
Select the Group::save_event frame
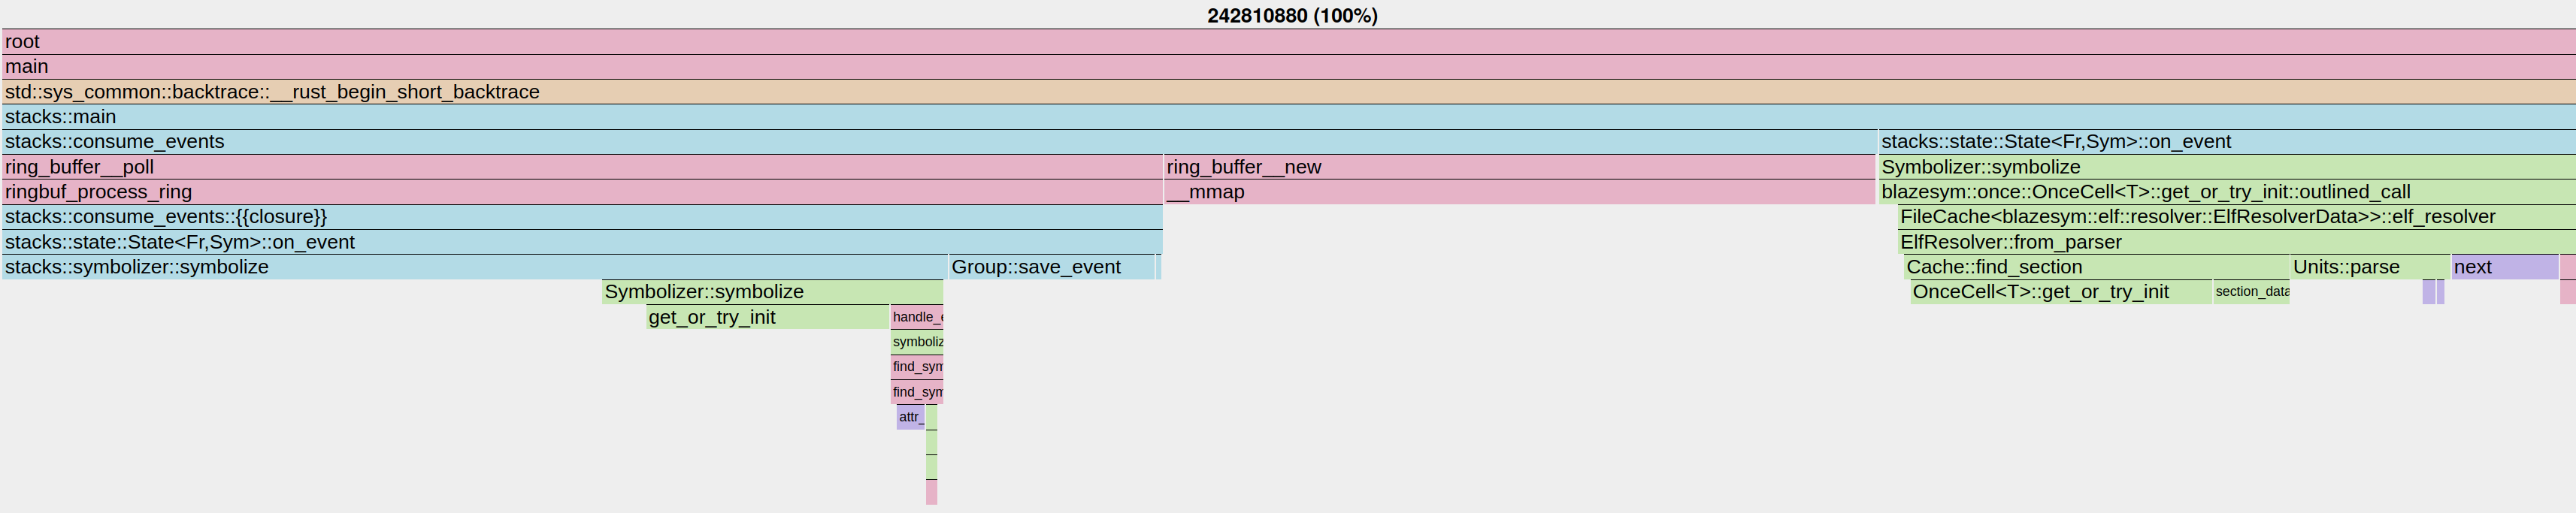click(1051, 267)
